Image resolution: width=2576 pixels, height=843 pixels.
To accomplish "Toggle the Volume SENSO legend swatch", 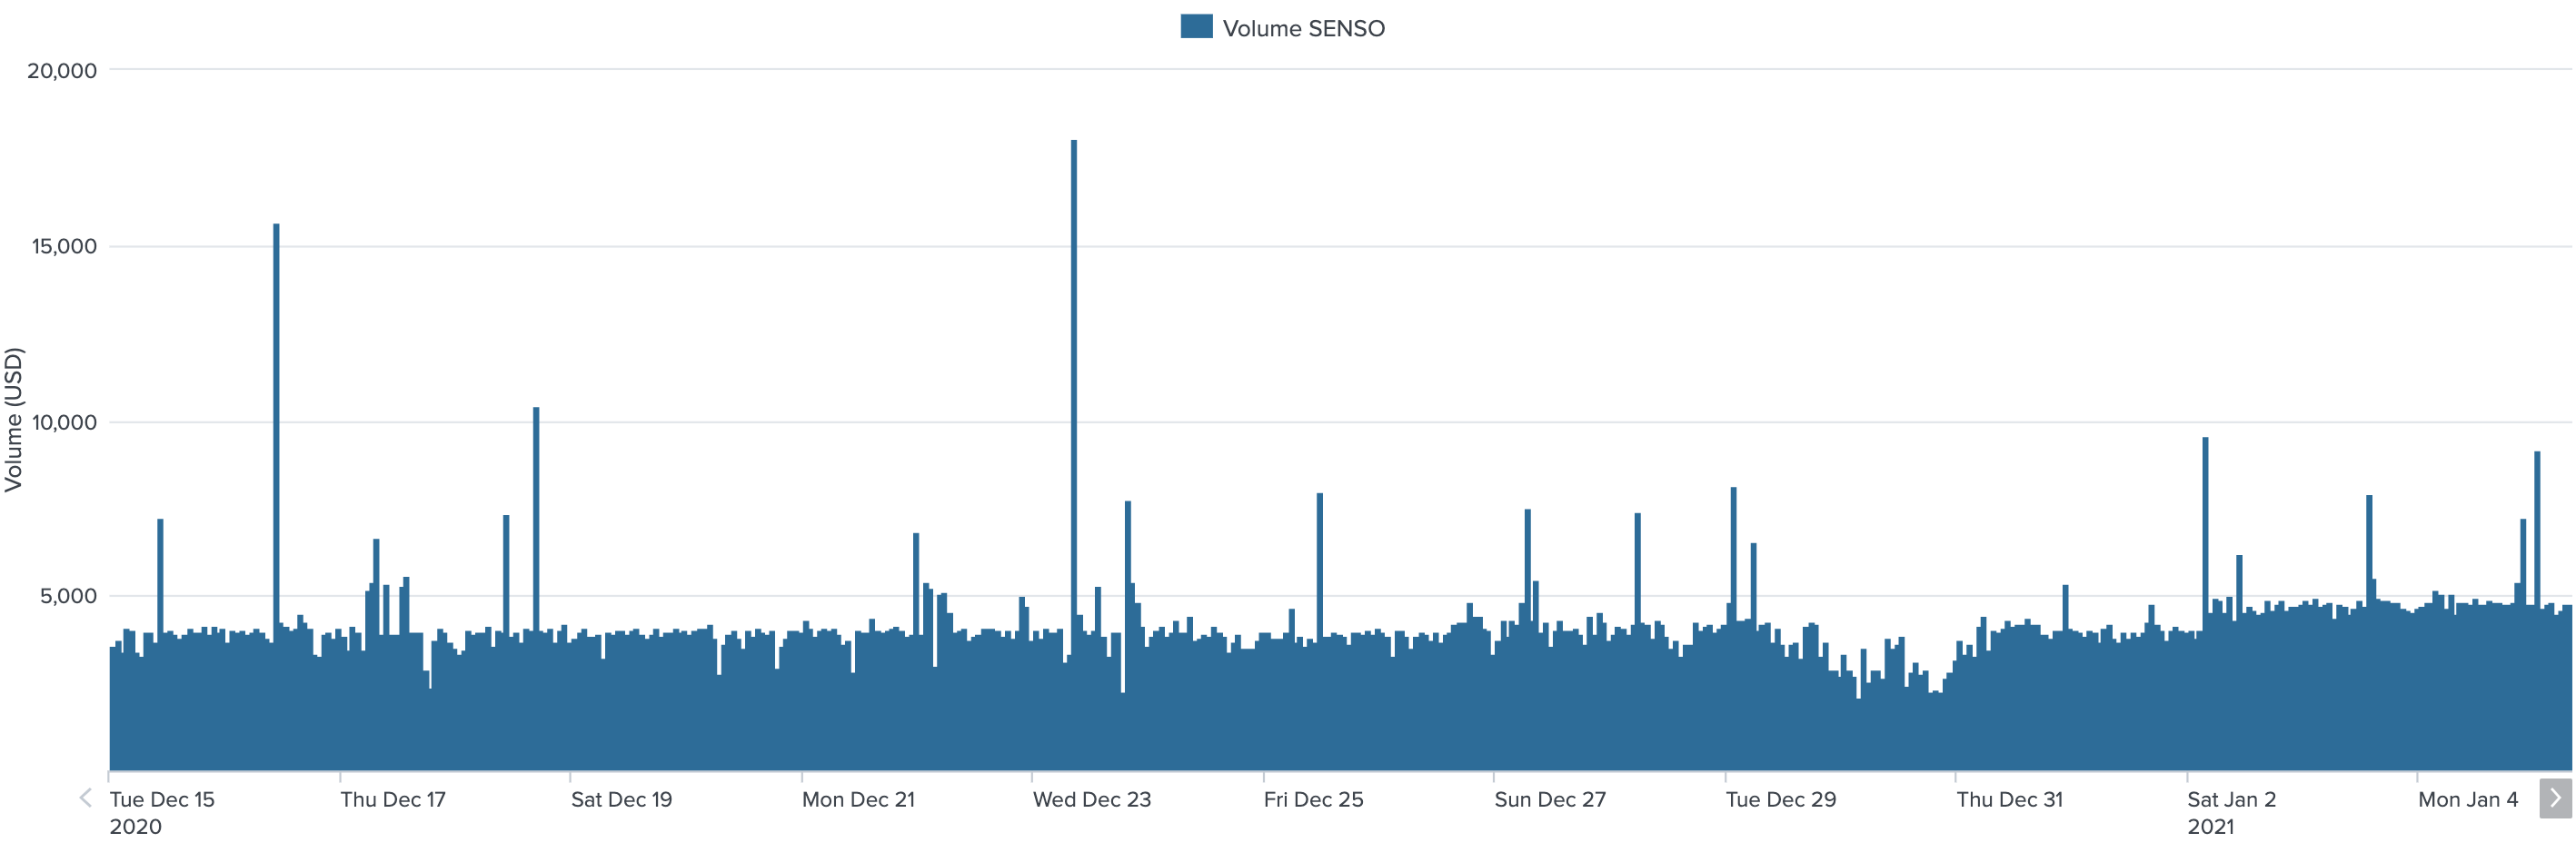I will [1196, 27].
